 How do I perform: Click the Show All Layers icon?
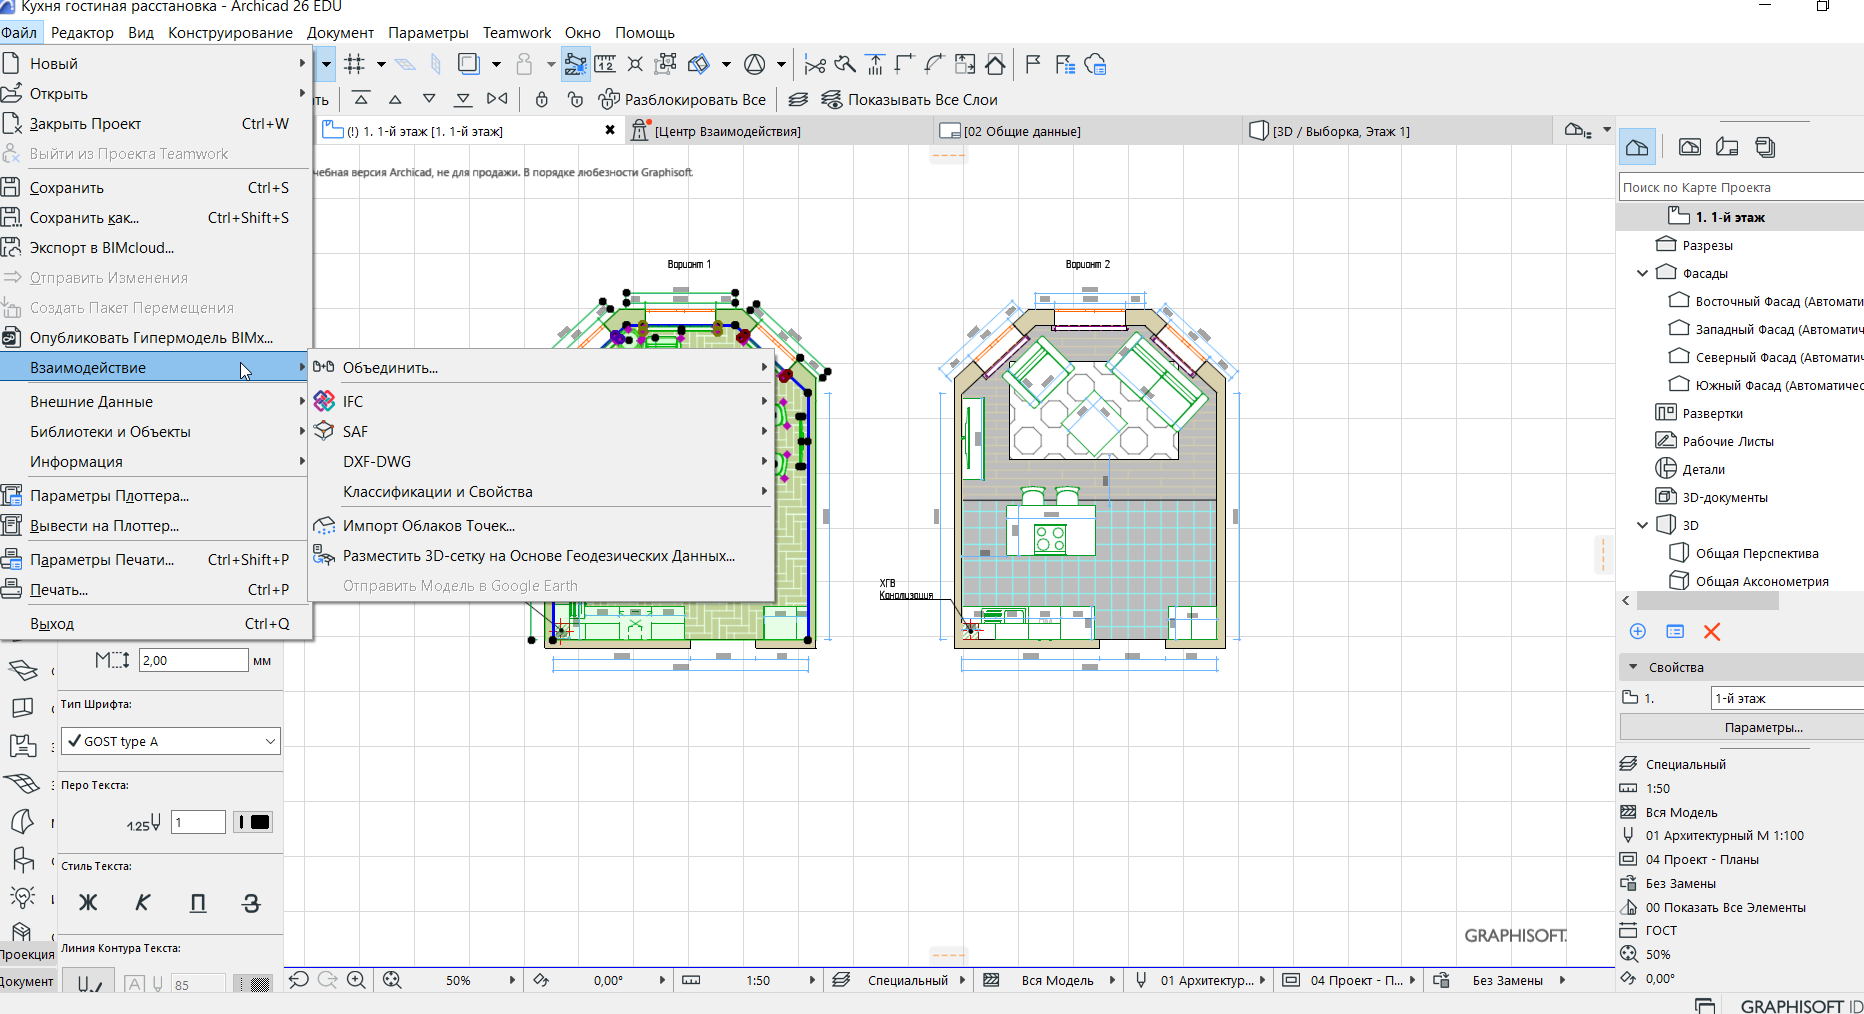point(831,100)
